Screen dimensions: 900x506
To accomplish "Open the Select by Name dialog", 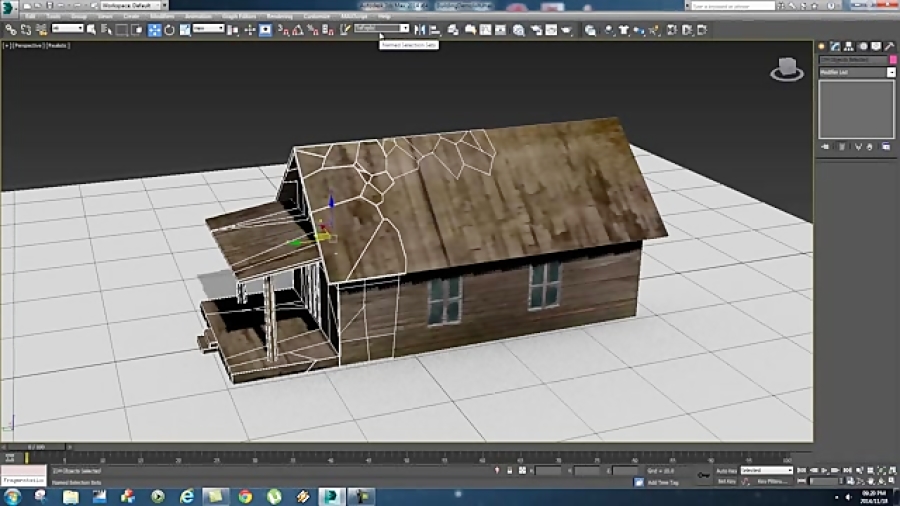I will 106,30.
